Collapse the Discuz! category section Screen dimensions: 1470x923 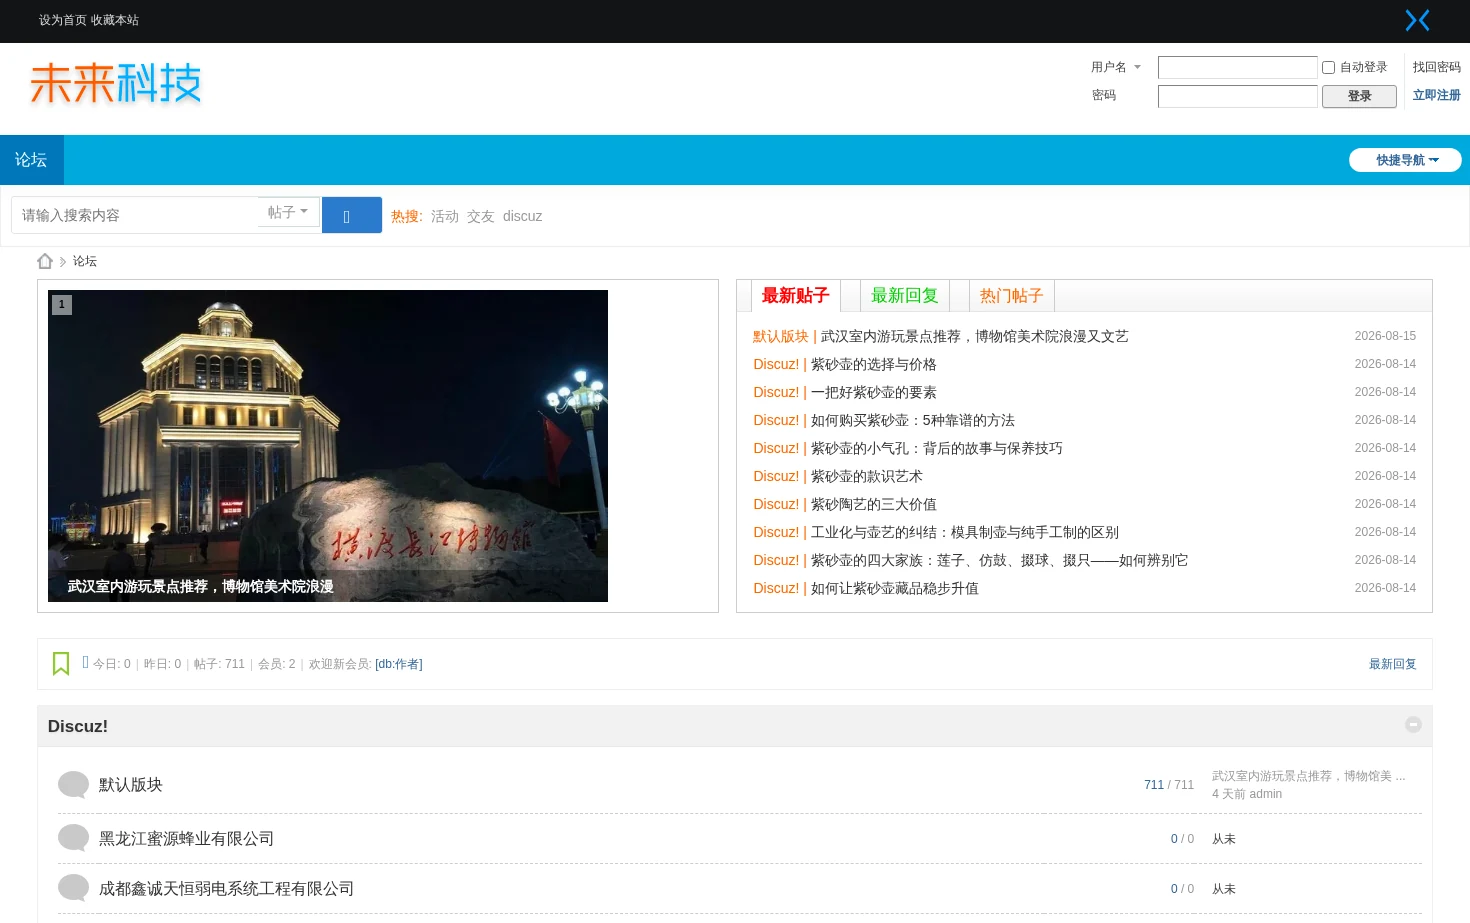pyautogui.click(x=1413, y=724)
